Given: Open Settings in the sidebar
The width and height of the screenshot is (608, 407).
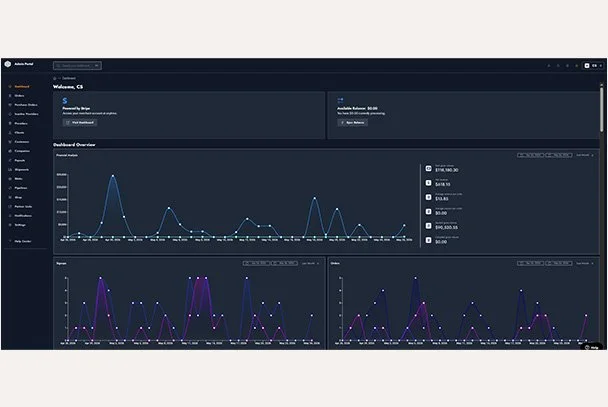Looking at the screenshot, I should pos(20,225).
